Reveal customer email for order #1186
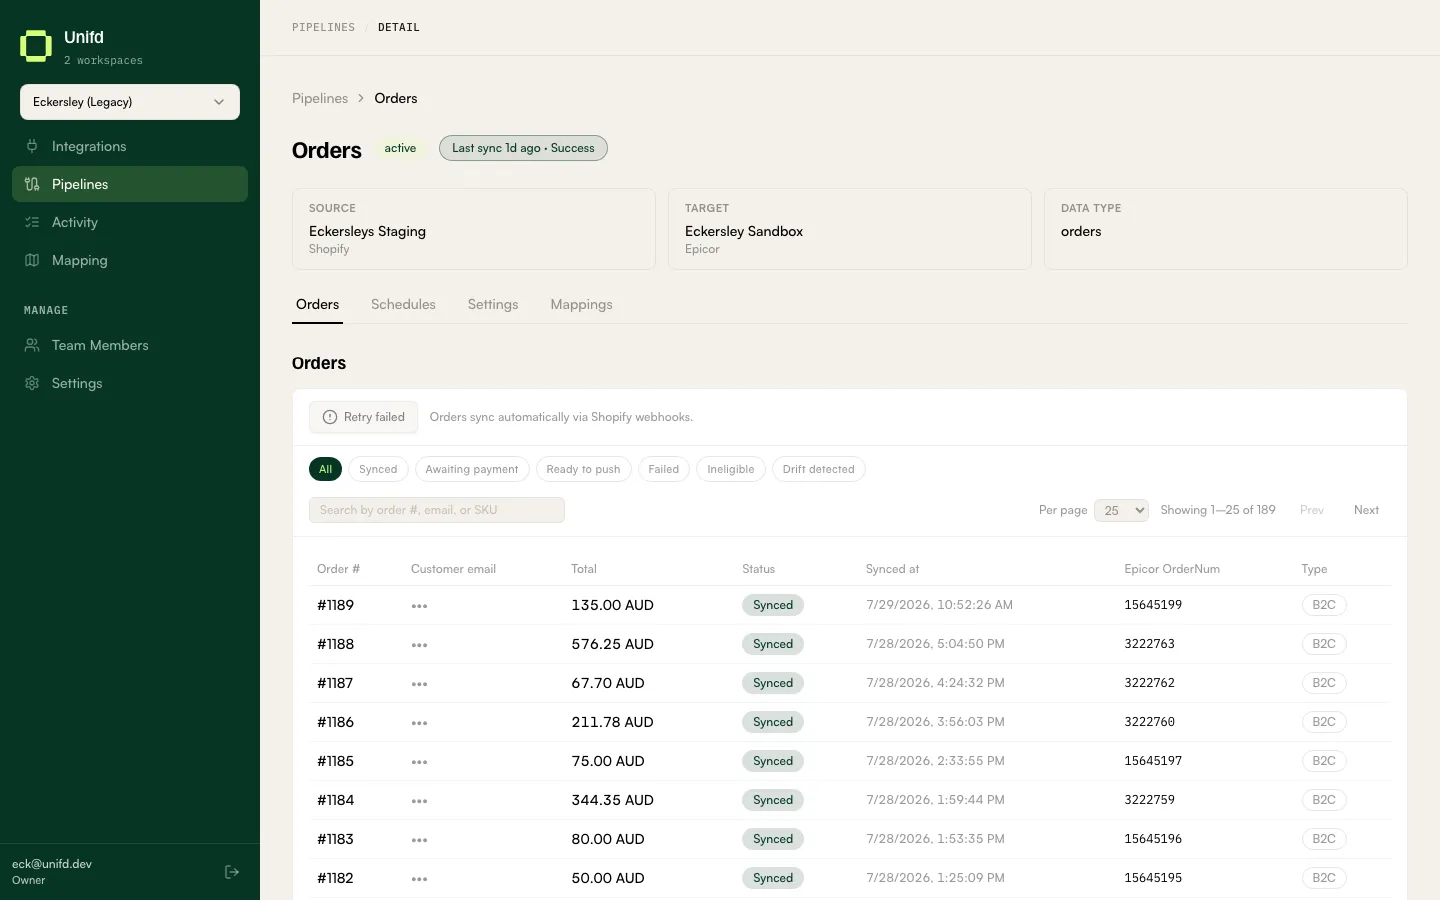This screenshot has width=1440, height=900. 419,723
